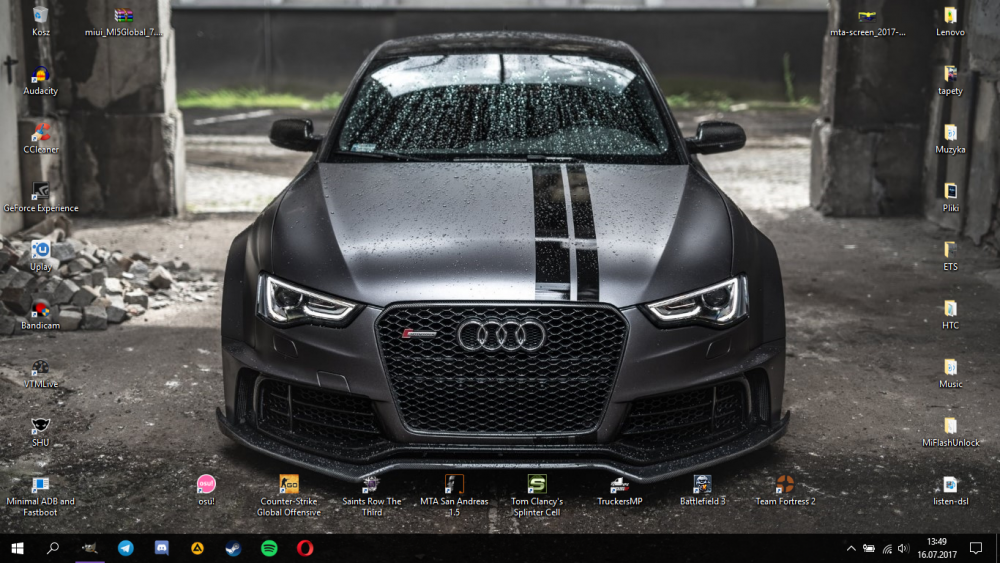The image size is (1000, 563).
Task: Open the Windows Start menu
Action: [17, 548]
